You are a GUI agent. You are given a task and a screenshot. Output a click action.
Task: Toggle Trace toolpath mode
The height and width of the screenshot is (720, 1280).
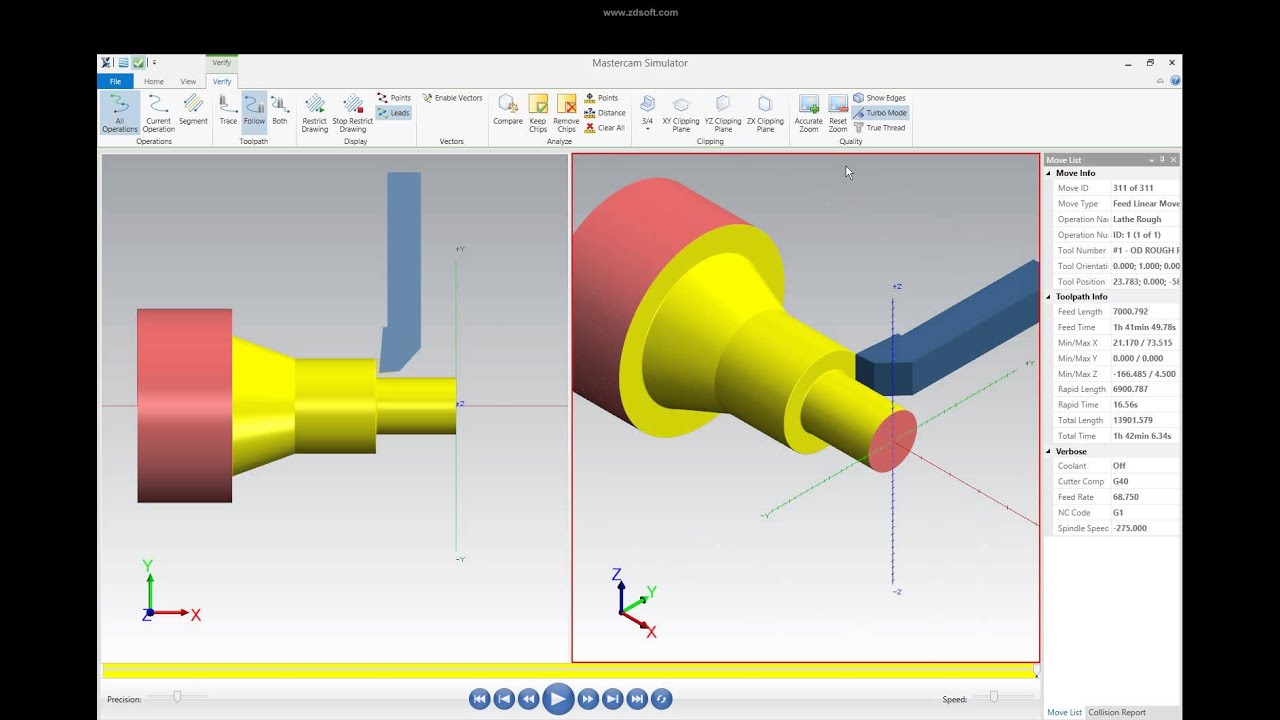pyautogui.click(x=228, y=110)
